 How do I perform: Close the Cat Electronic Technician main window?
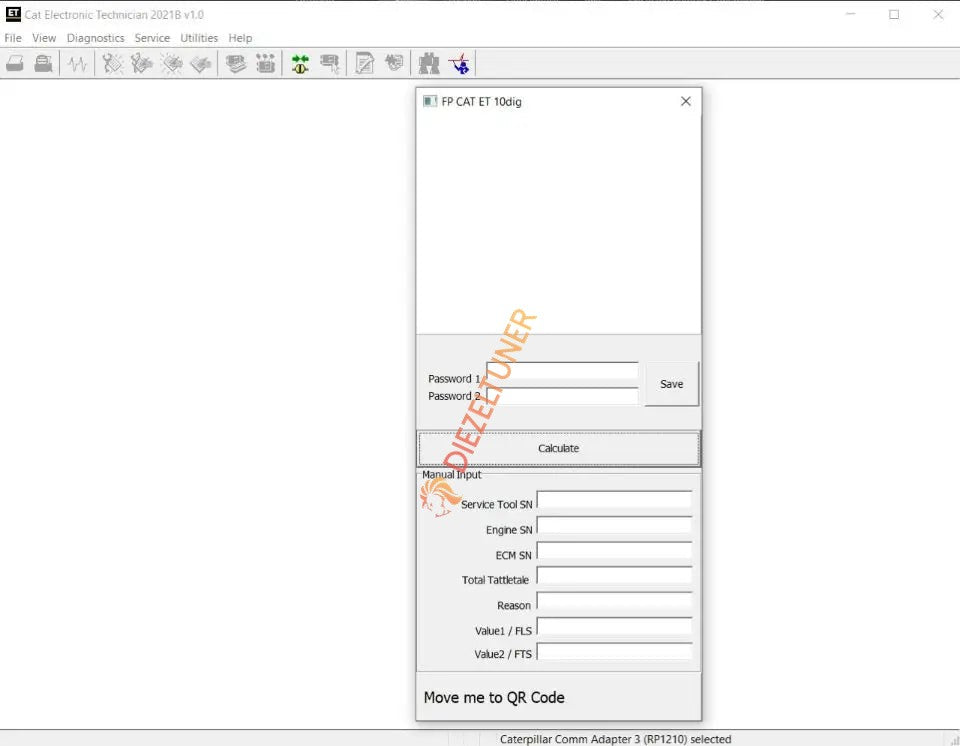point(938,14)
